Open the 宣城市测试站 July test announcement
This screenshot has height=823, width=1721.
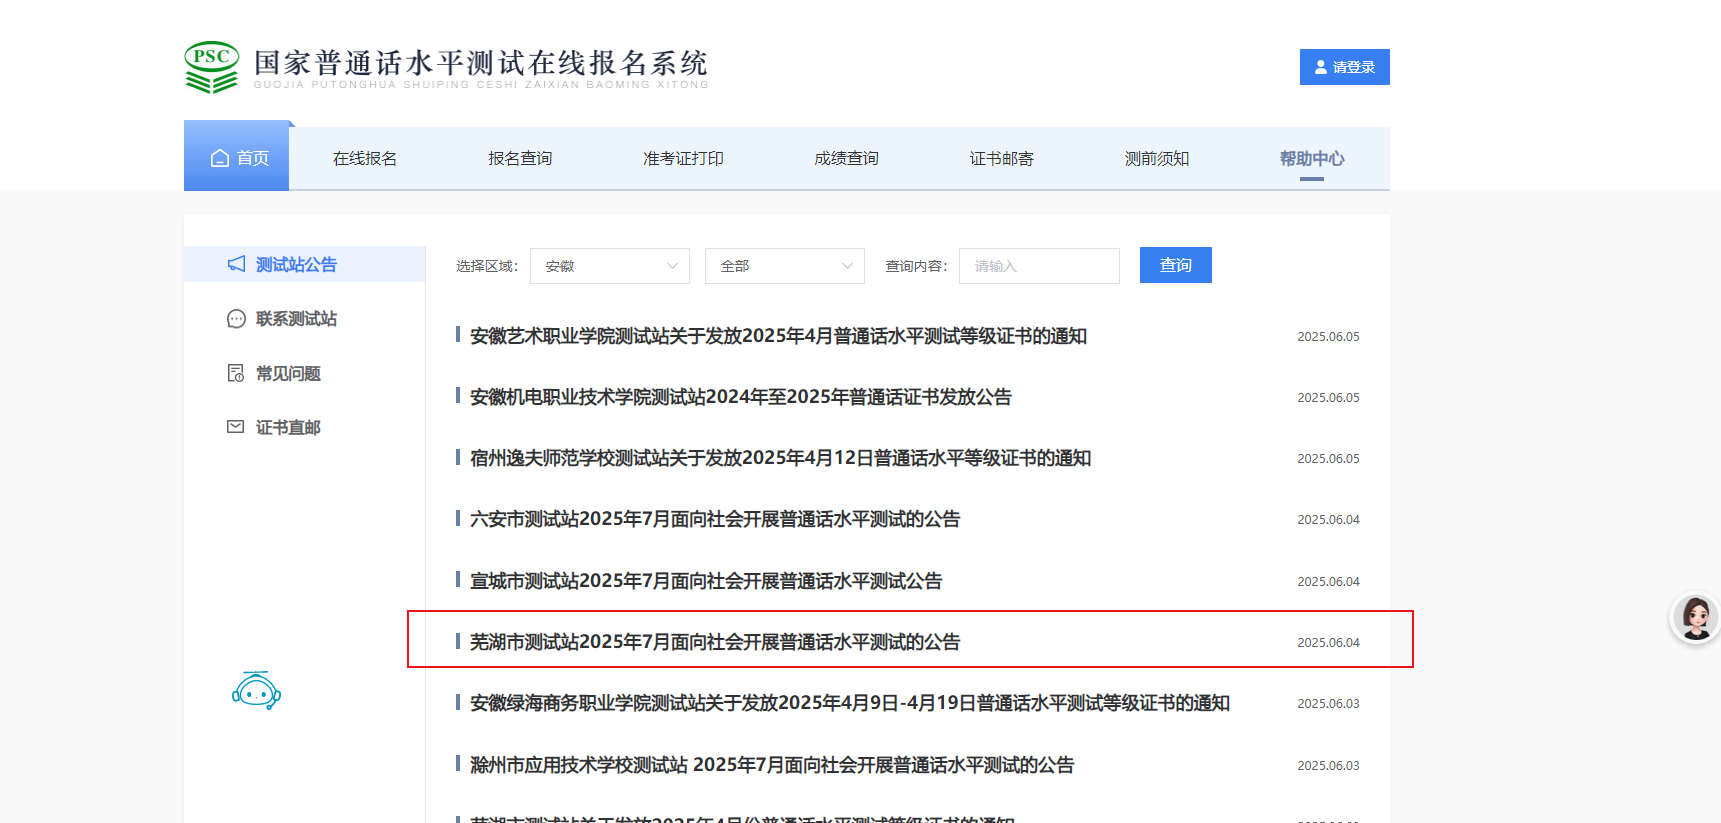pyautogui.click(x=706, y=581)
